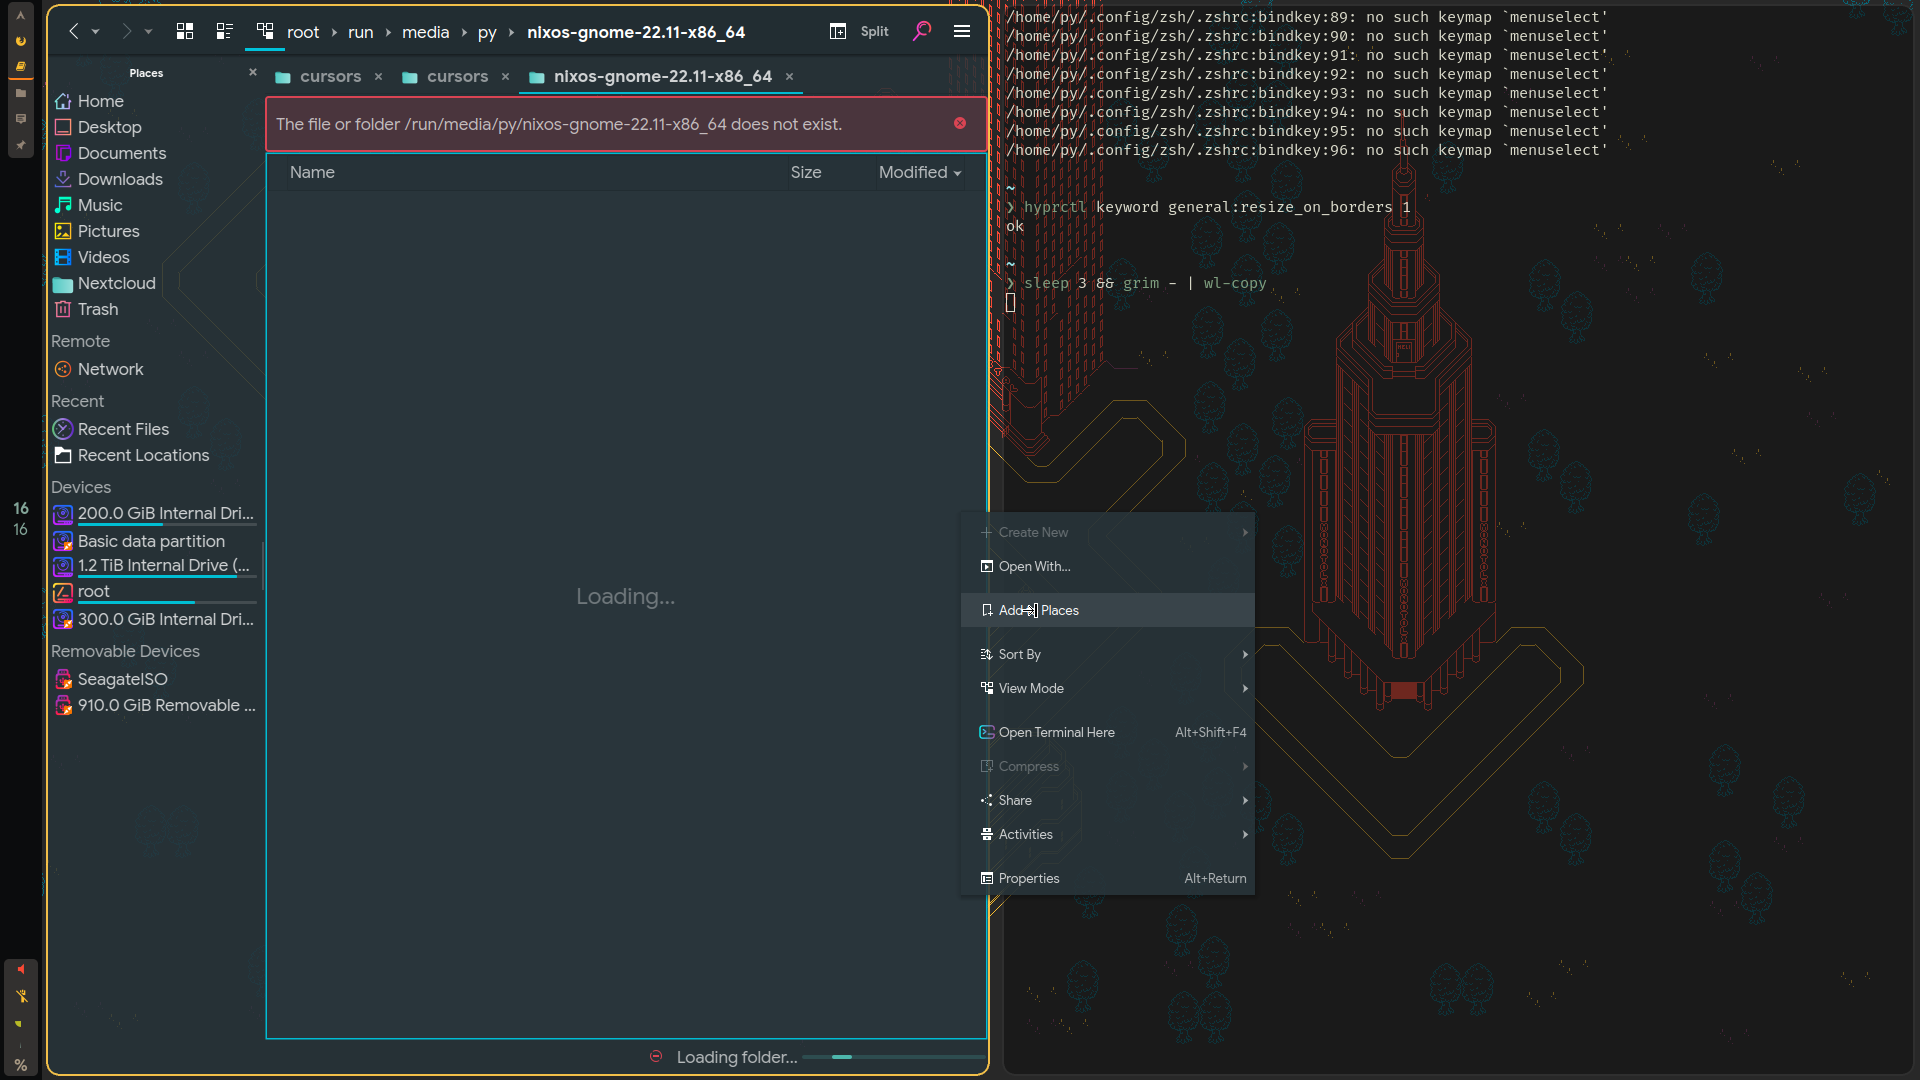Switch to details tree view mode
This screenshot has height=1080, width=1920.
point(264,32)
